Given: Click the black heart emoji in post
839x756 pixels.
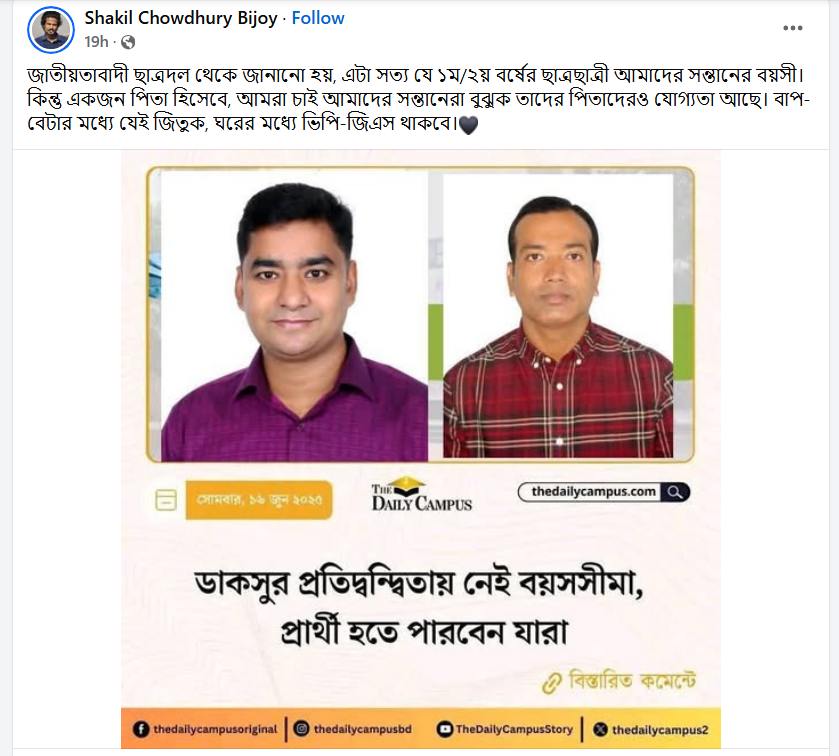Looking at the screenshot, I should pos(468,126).
